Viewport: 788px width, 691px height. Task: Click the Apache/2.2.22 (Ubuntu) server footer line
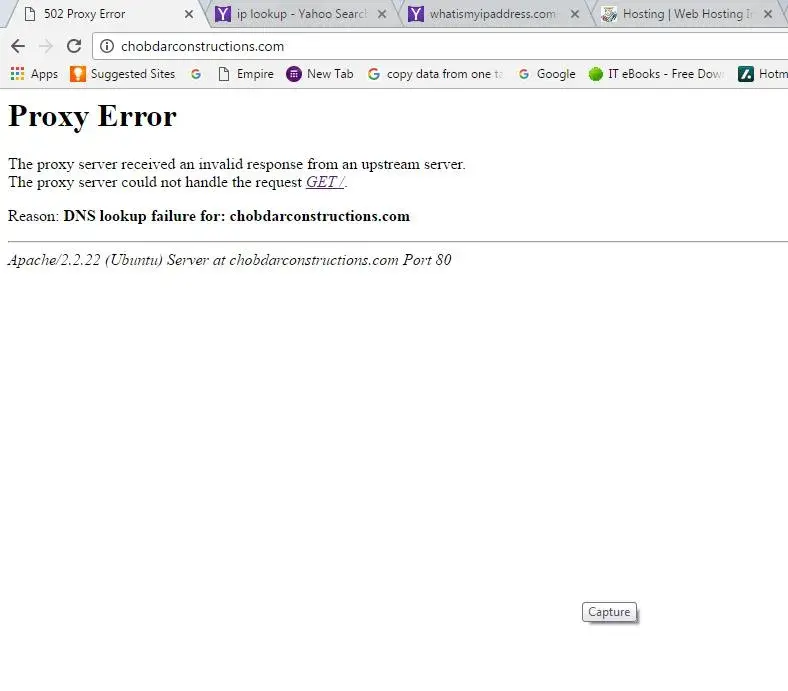coord(230,260)
